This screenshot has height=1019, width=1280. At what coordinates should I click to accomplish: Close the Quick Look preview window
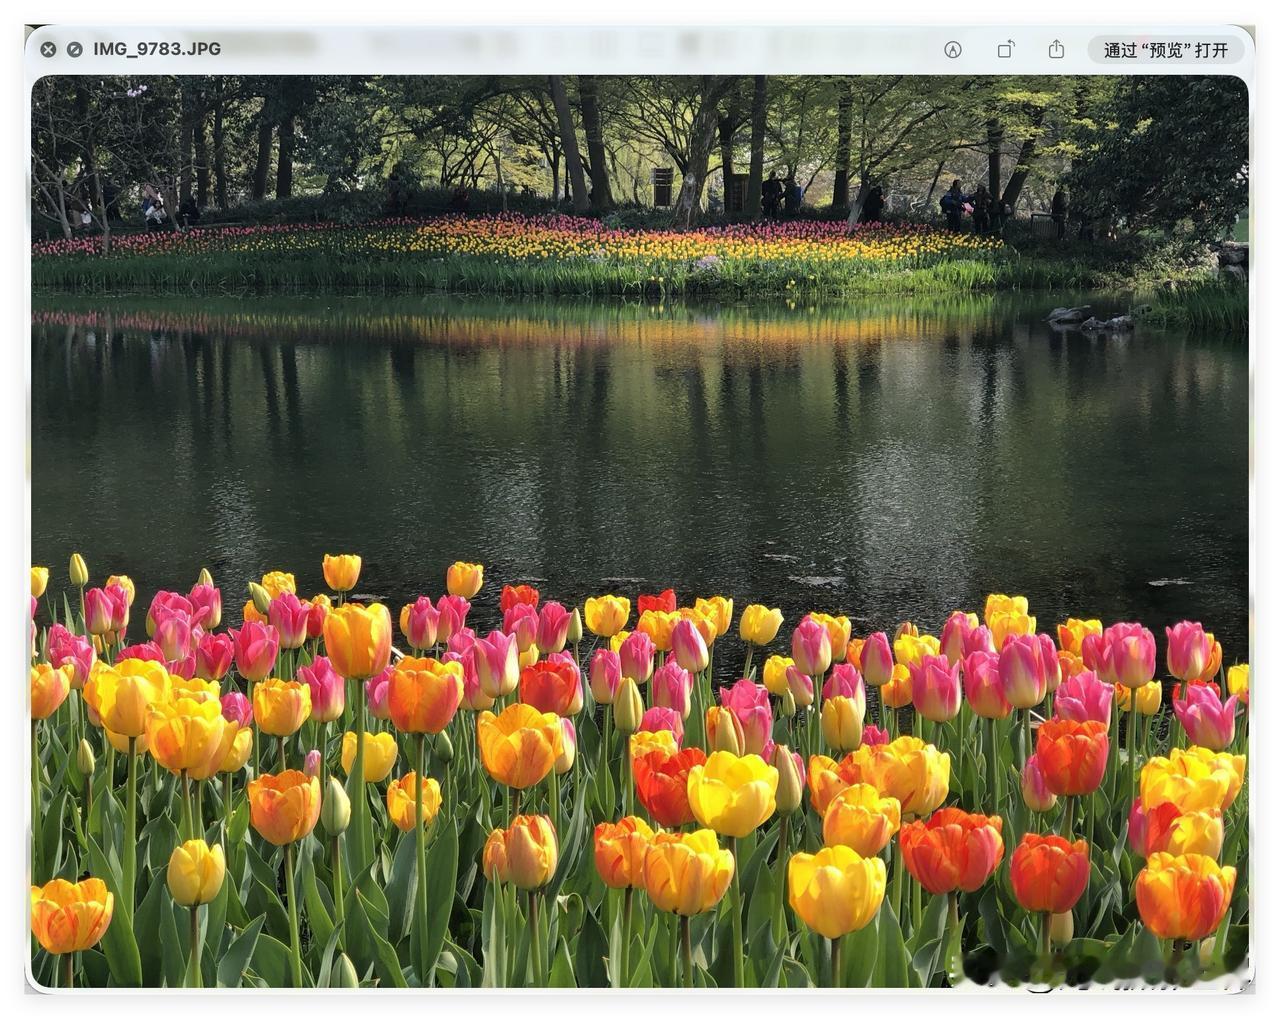click(48, 49)
